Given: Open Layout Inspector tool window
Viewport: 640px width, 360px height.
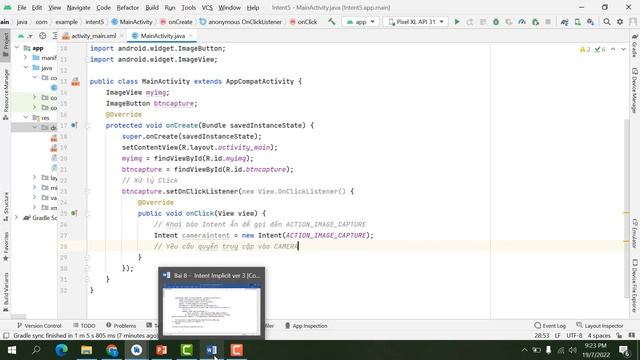Looking at the screenshot, I should (x=600, y=326).
